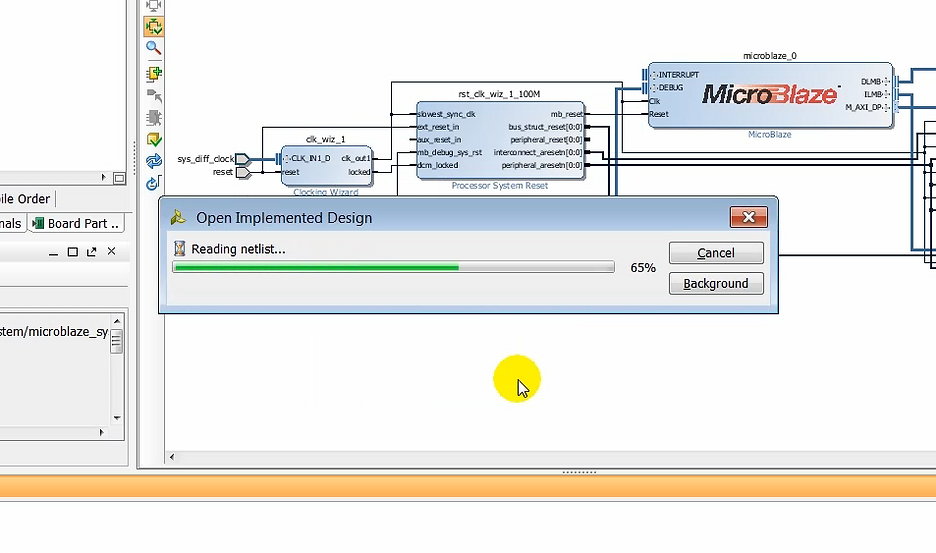
Task: Click the Validate Design checkmark icon
Action: click(x=154, y=140)
